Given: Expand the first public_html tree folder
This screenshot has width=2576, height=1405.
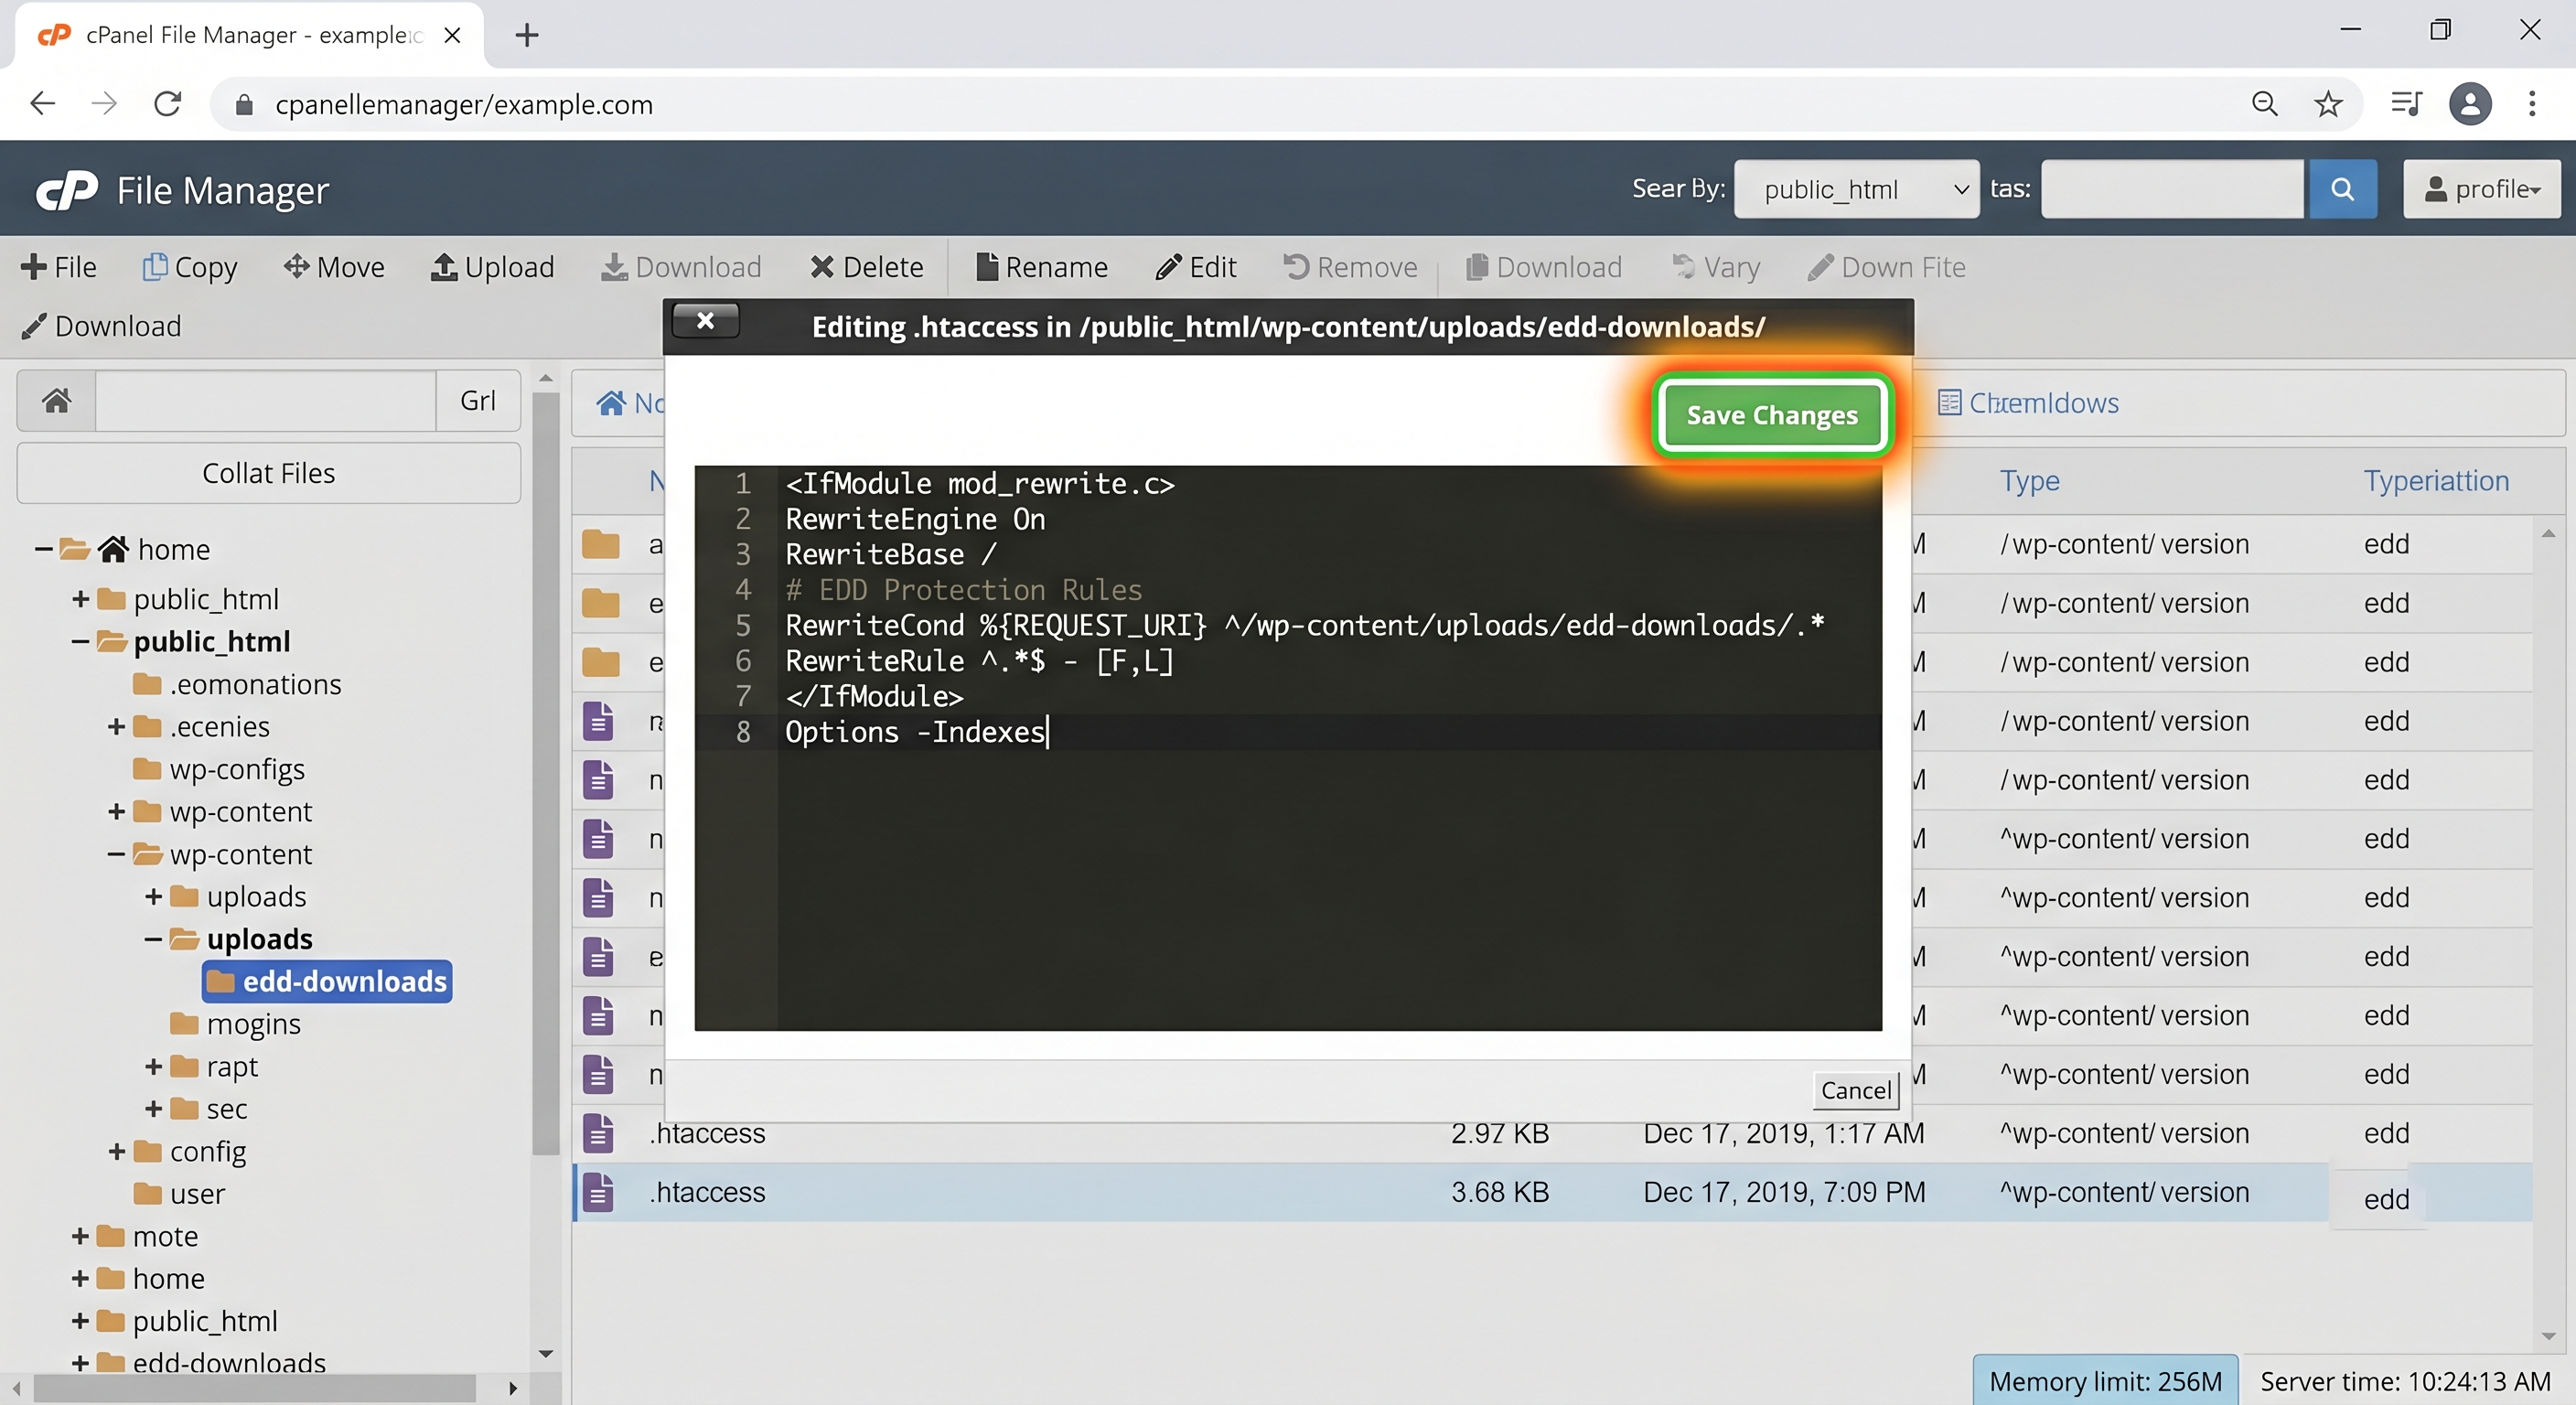Looking at the screenshot, I should pos(80,599).
